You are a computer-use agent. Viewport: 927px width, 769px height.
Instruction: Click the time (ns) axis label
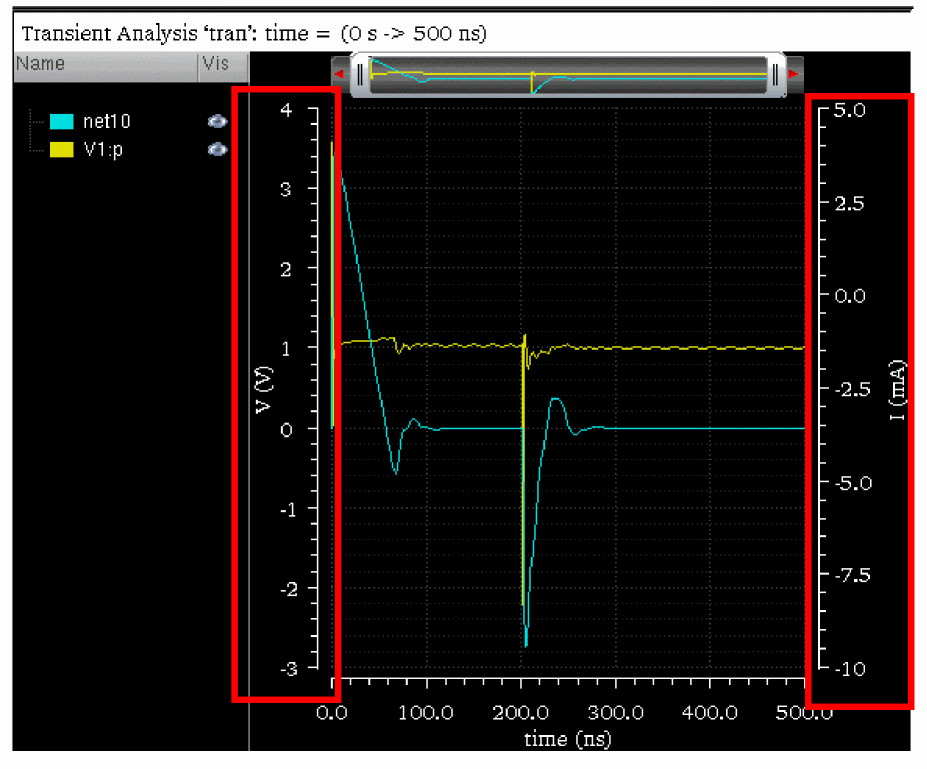click(x=568, y=739)
